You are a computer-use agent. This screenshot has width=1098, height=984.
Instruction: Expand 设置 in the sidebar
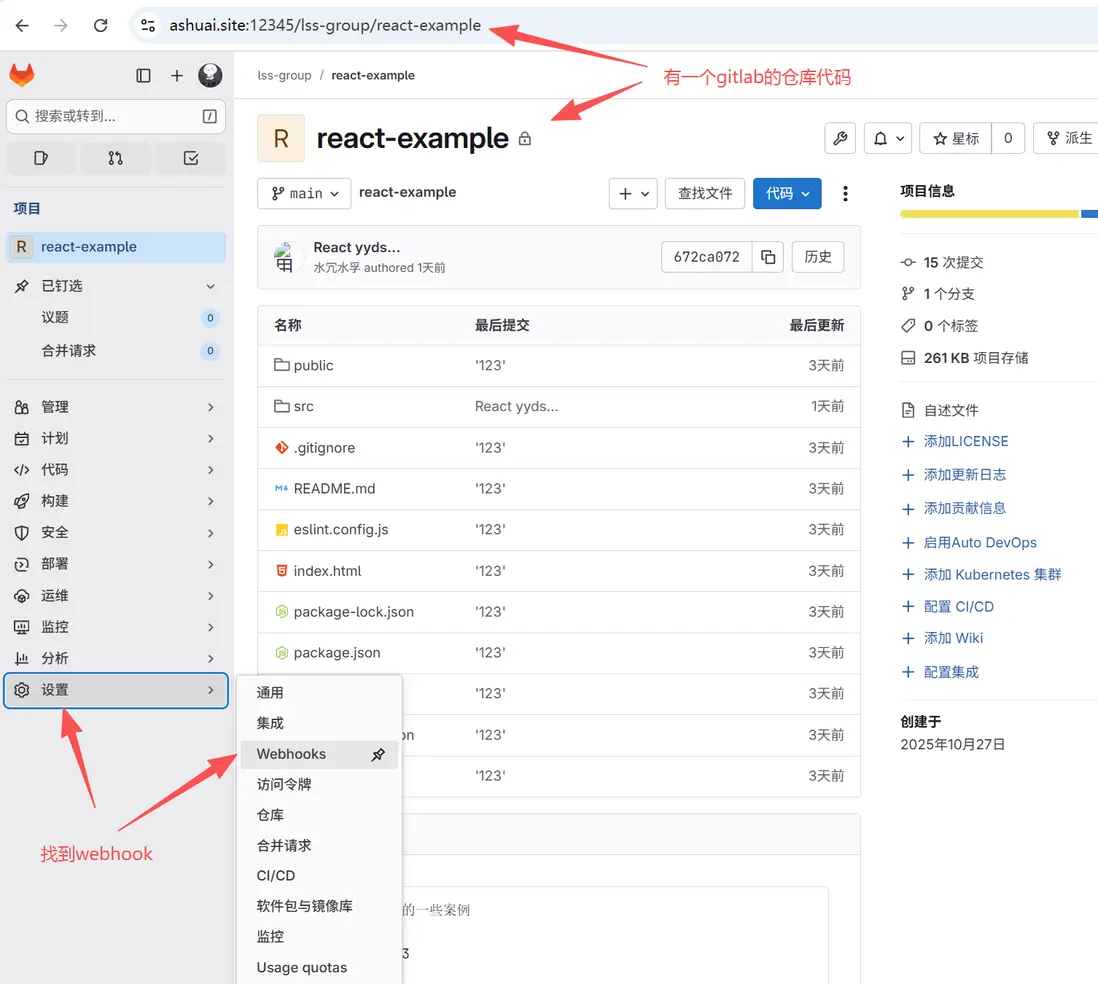click(x=116, y=691)
